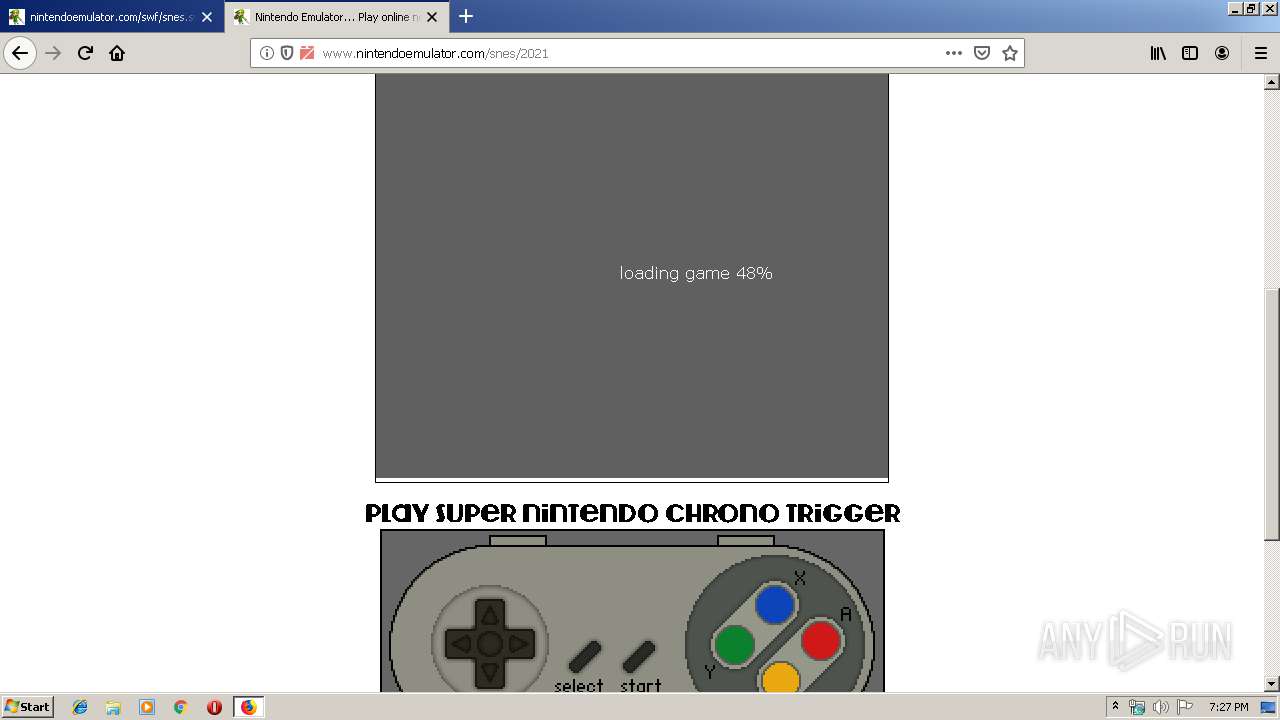Click the scrollbar down arrow
This screenshot has width=1280, height=720.
click(x=1272, y=684)
